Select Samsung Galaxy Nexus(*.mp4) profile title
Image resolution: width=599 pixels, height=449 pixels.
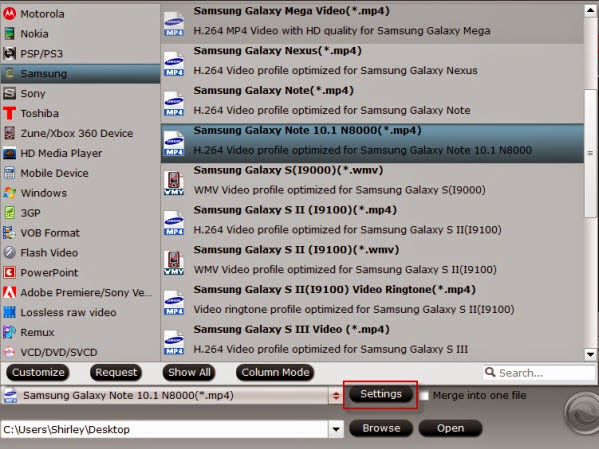click(x=277, y=50)
